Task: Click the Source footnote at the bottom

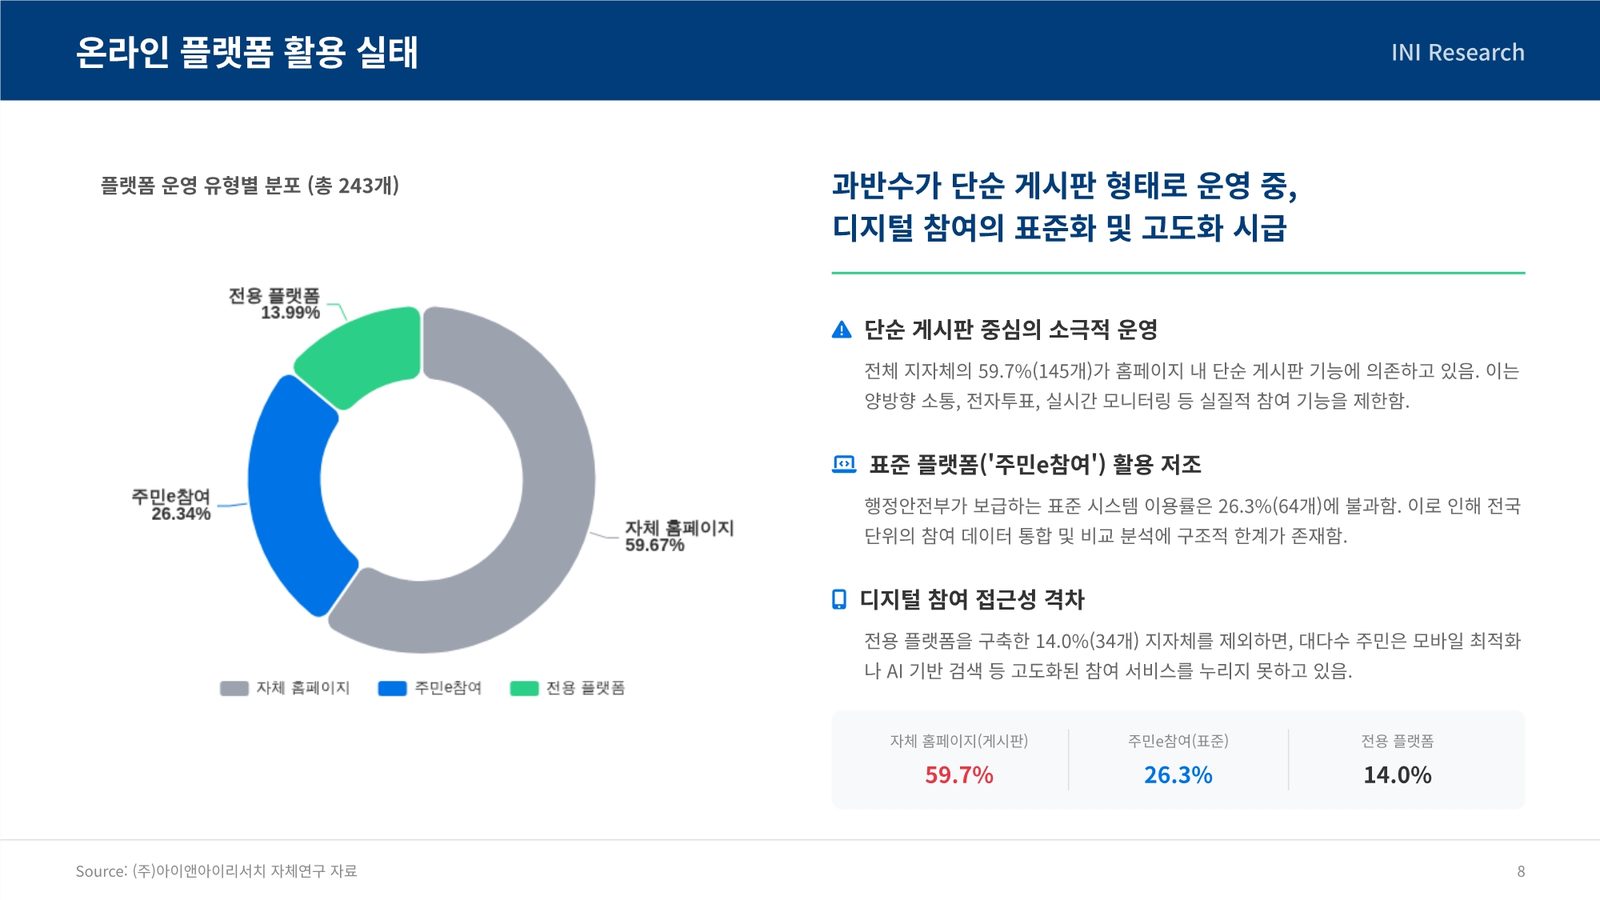Action: tap(216, 871)
